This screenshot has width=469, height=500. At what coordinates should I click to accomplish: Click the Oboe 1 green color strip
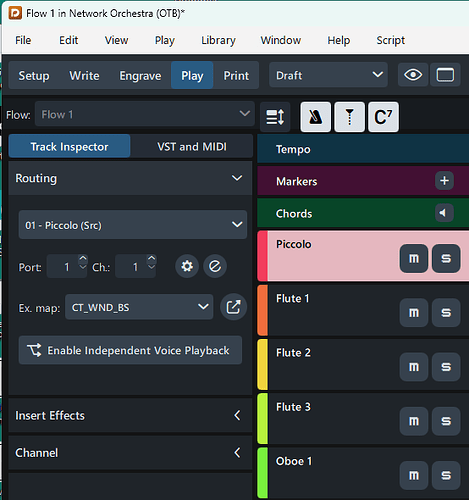point(263,473)
